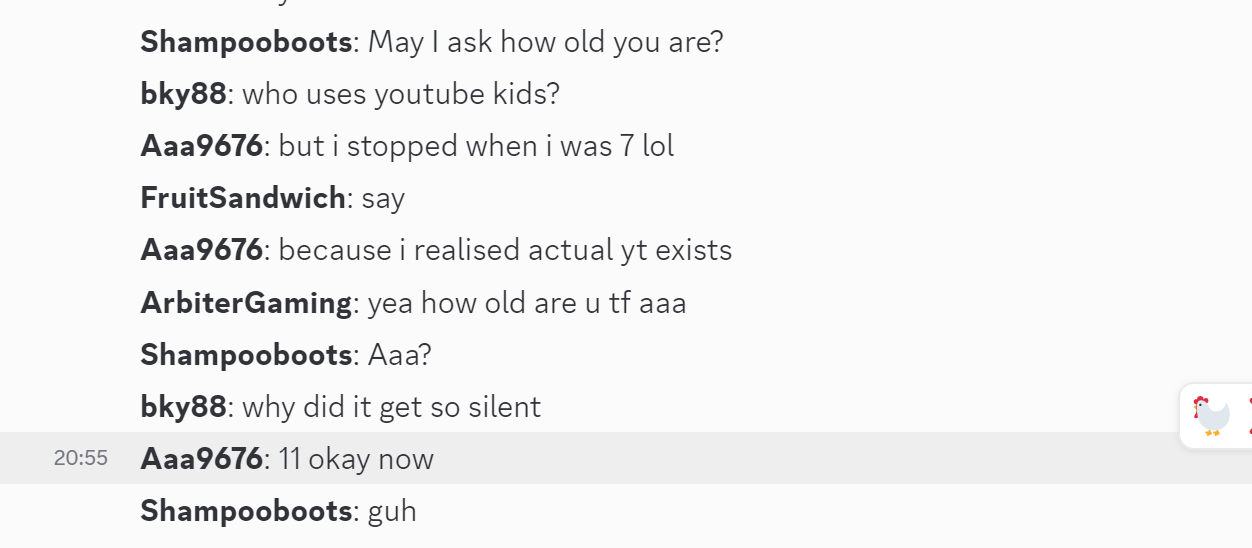Click the 'why did it get so silent' message
Screen dimensions: 1252x548
coord(391,406)
